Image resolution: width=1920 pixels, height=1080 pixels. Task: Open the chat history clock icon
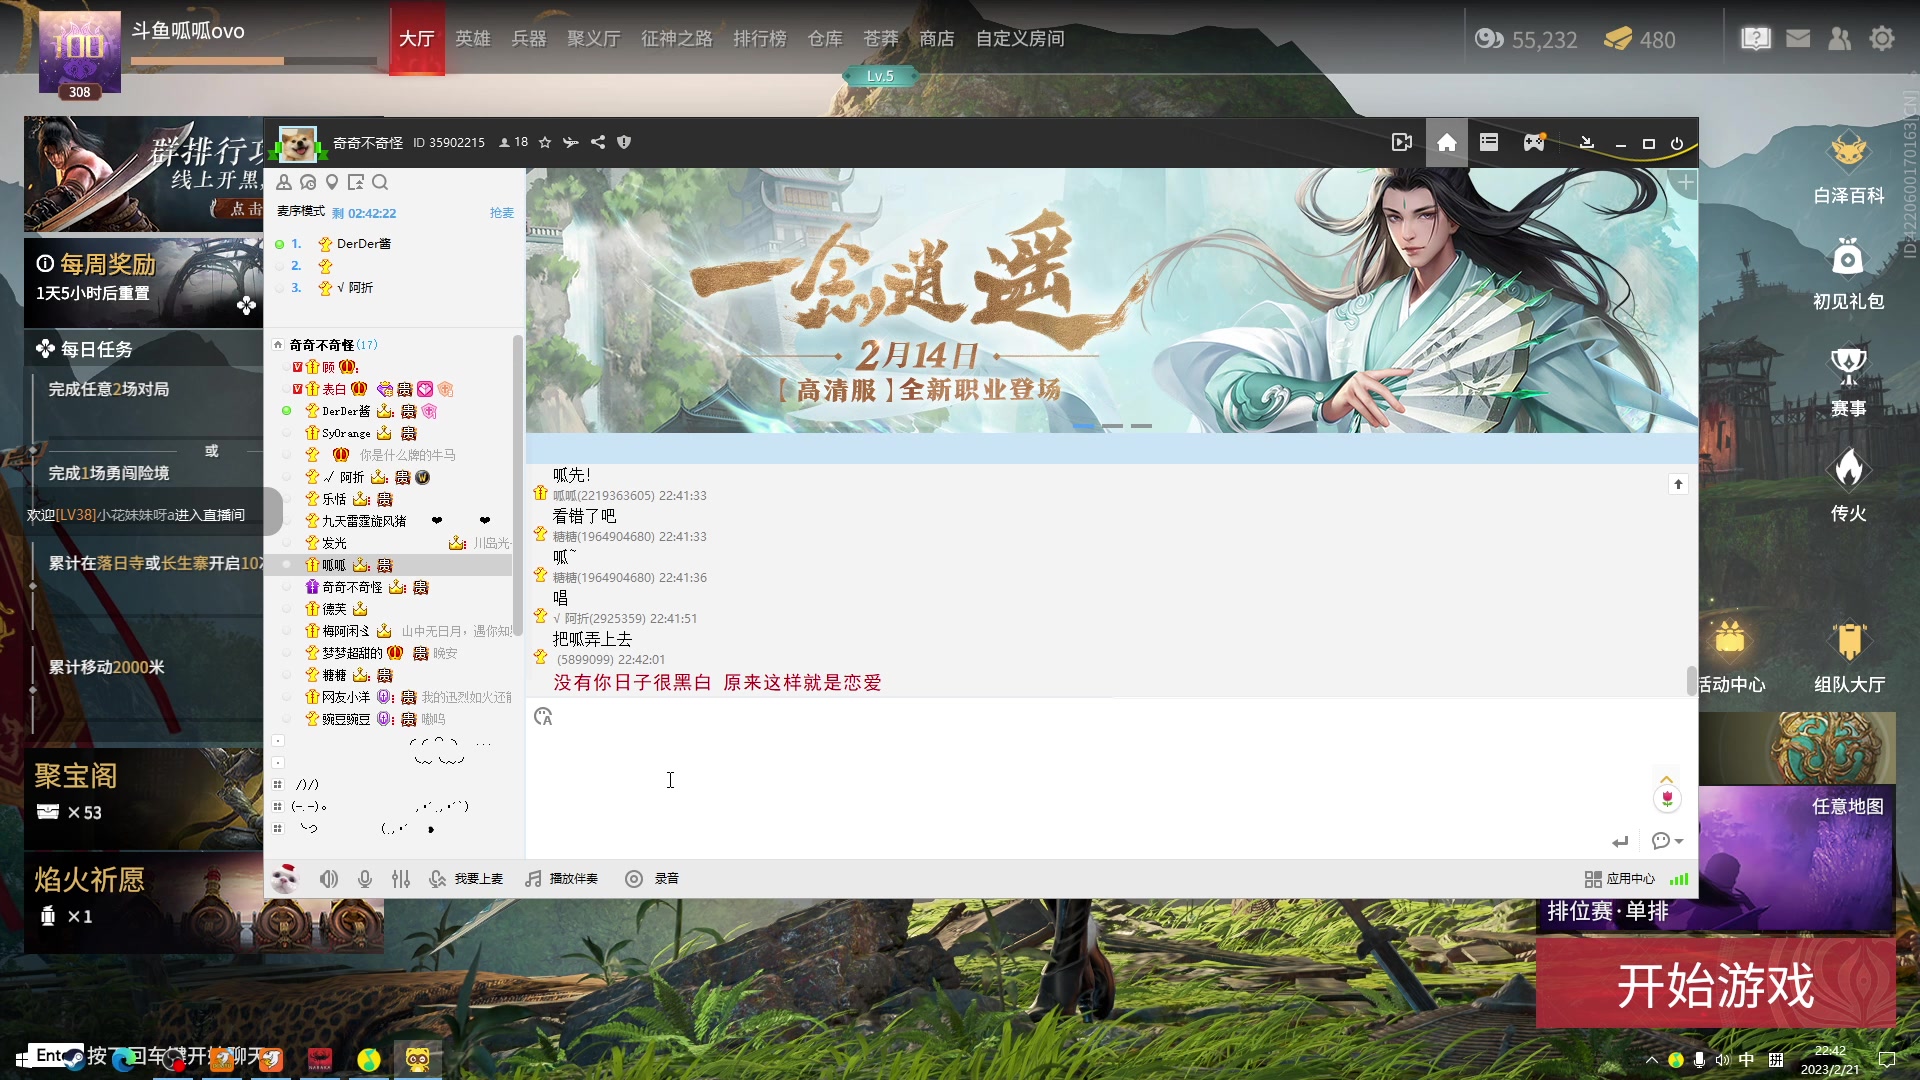coord(308,182)
